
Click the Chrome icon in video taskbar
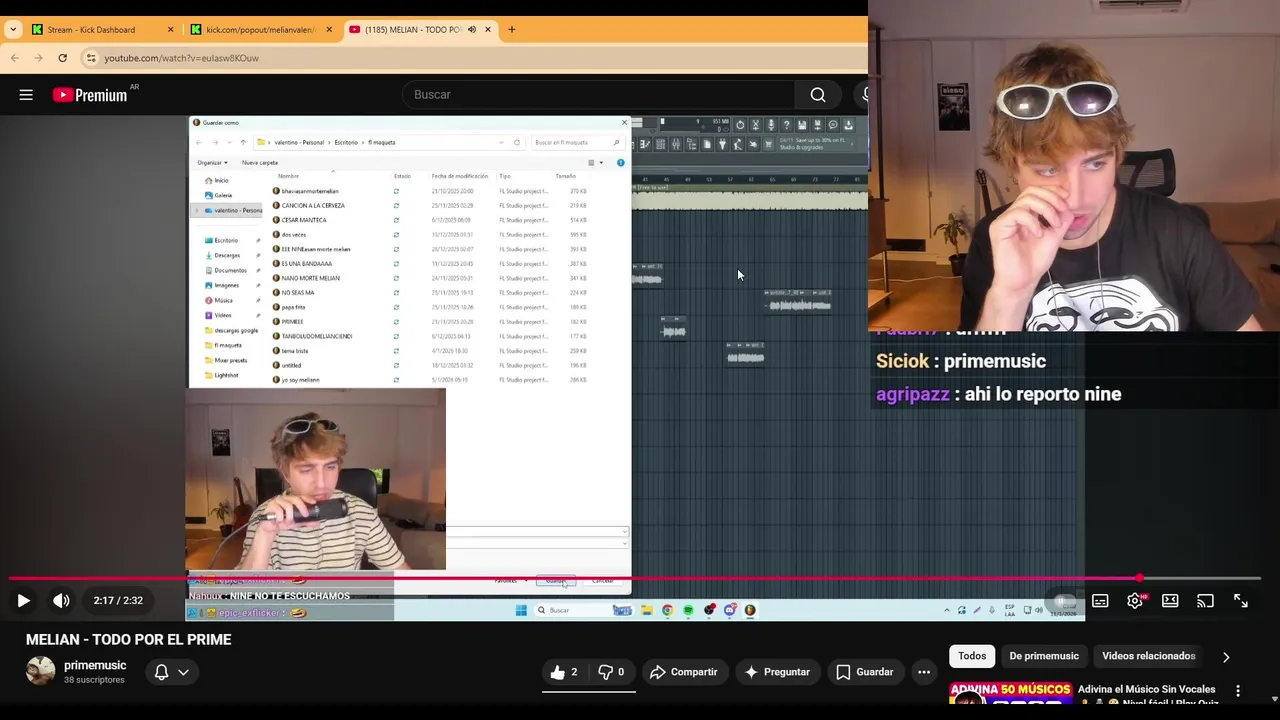[667, 610]
